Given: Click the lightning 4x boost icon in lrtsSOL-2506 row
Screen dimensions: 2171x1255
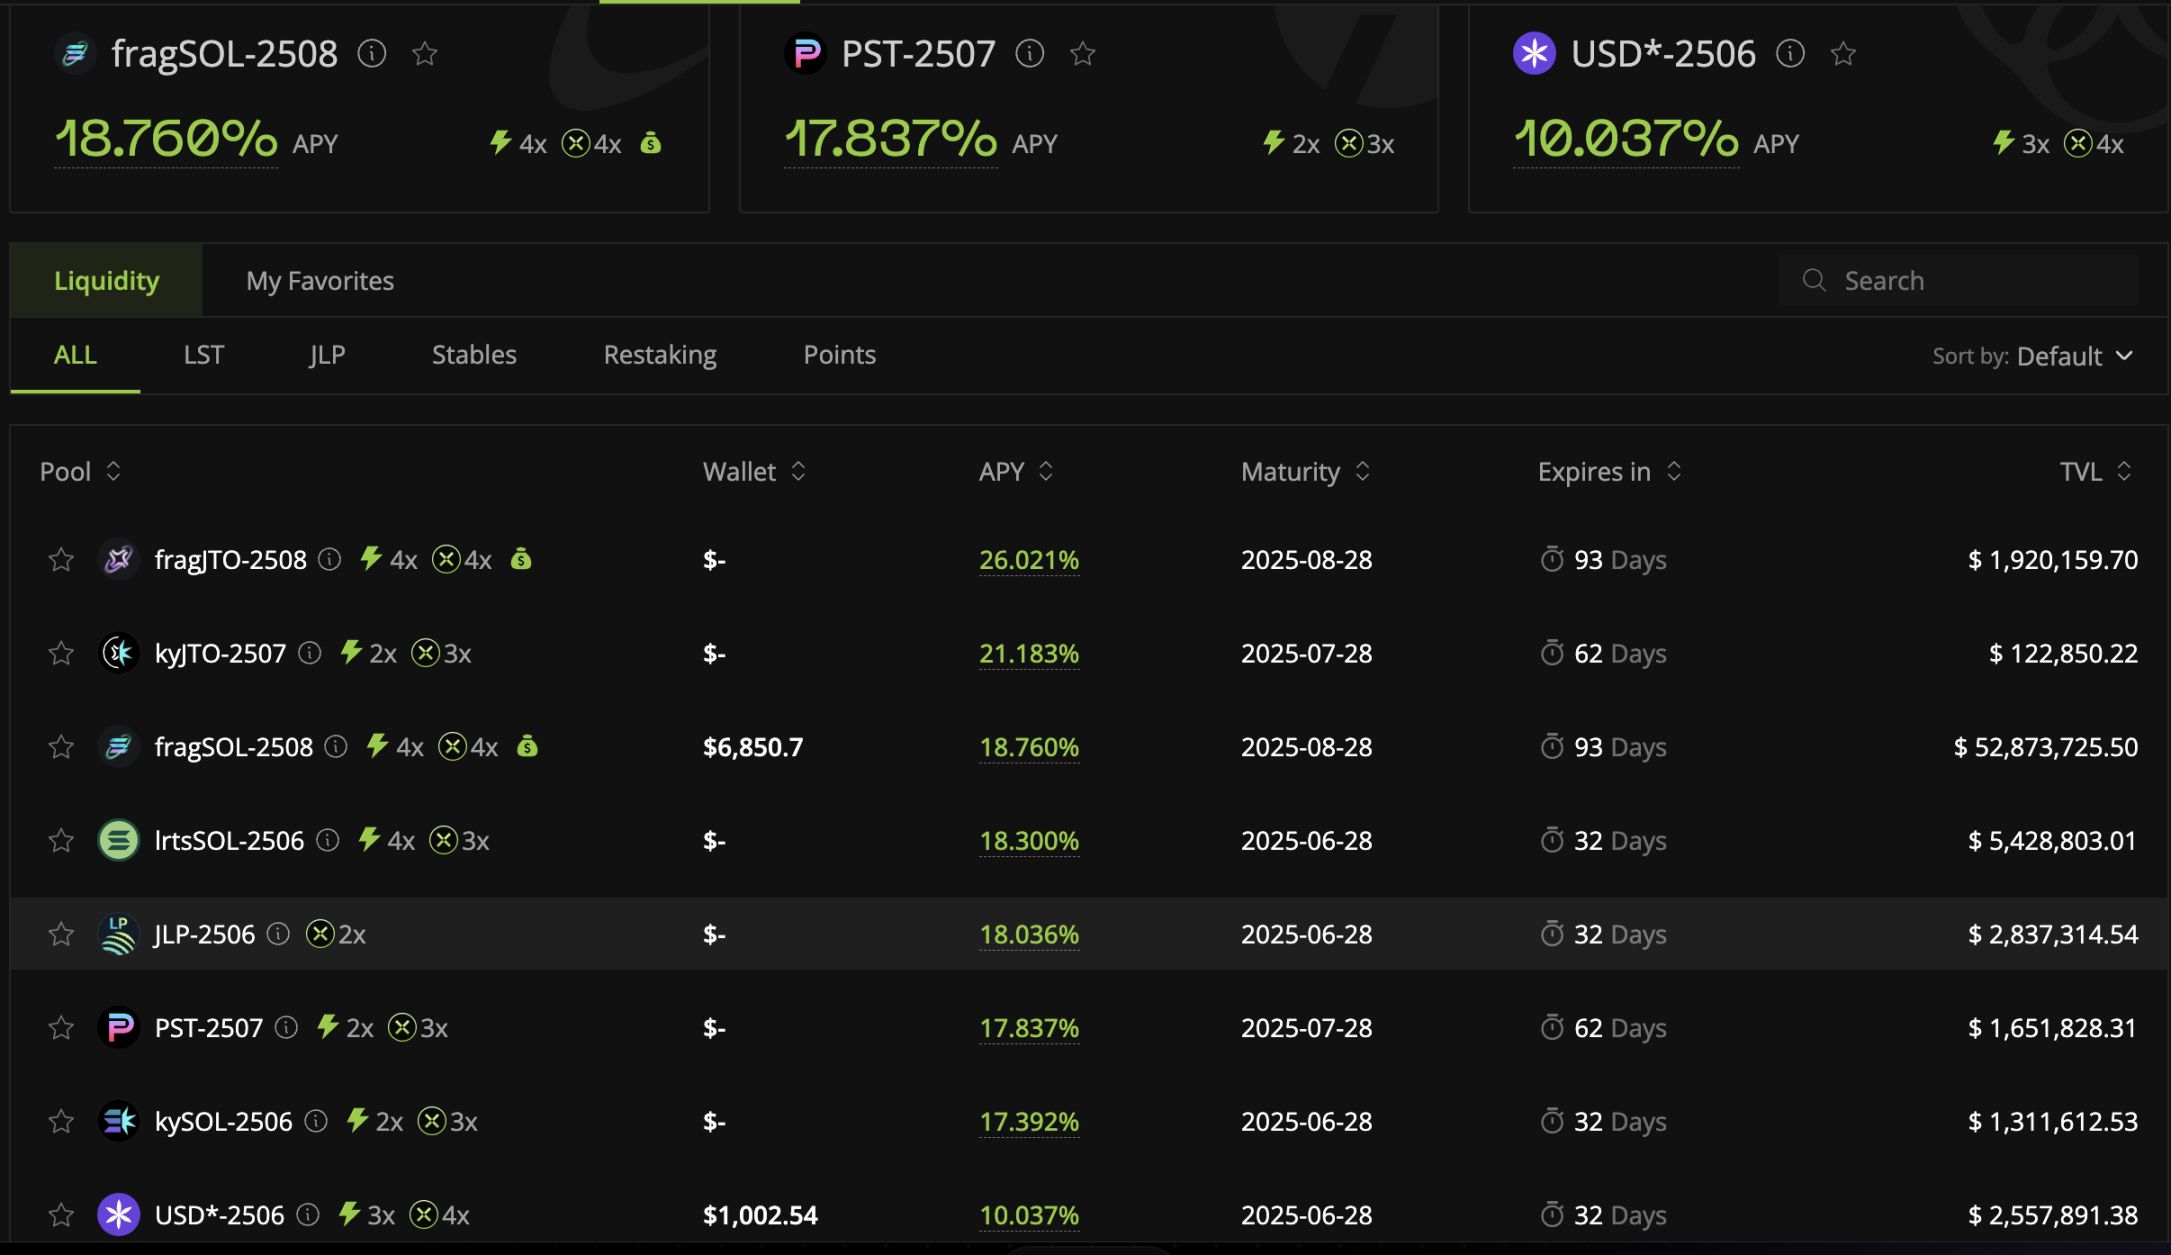Looking at the screenshot, I should click(369, 840).
